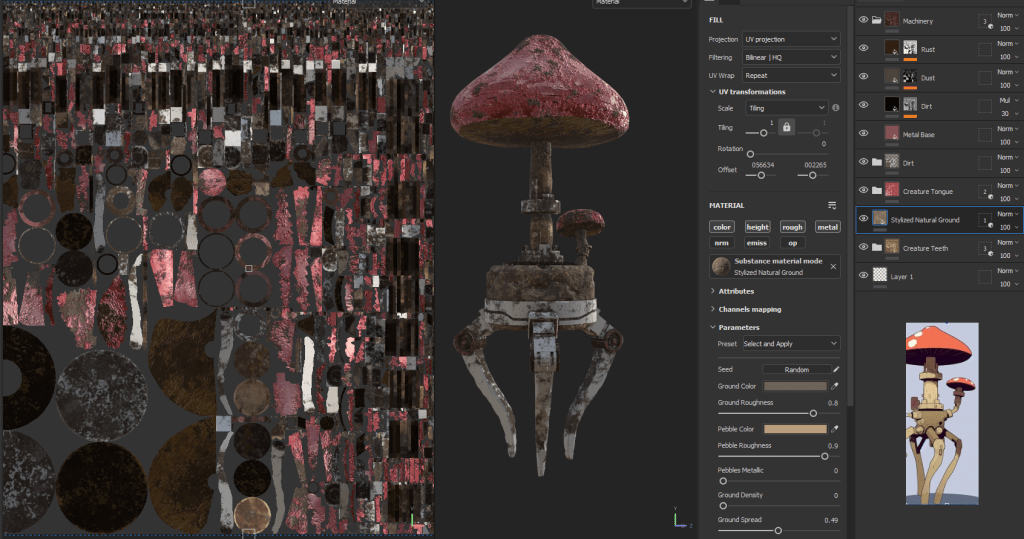Open the material settings menu icon
The height and width of the screenshot is (539, 1024).
(x=831, y=205)
